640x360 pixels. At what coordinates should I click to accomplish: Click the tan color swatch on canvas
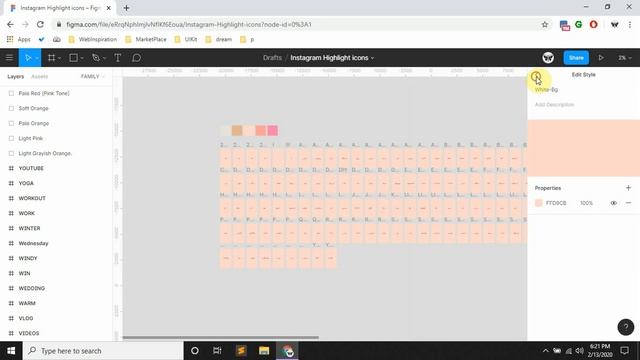237,131
